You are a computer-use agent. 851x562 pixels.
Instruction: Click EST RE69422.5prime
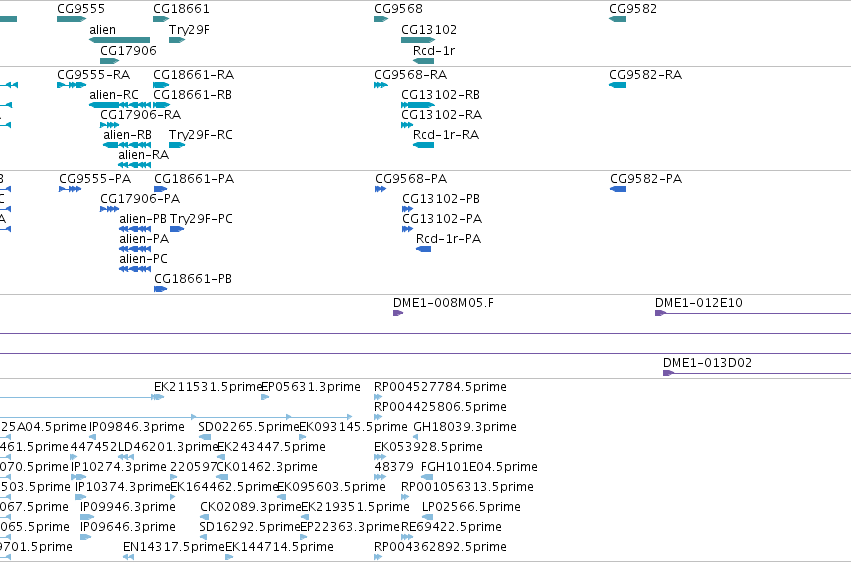(407, 537)
